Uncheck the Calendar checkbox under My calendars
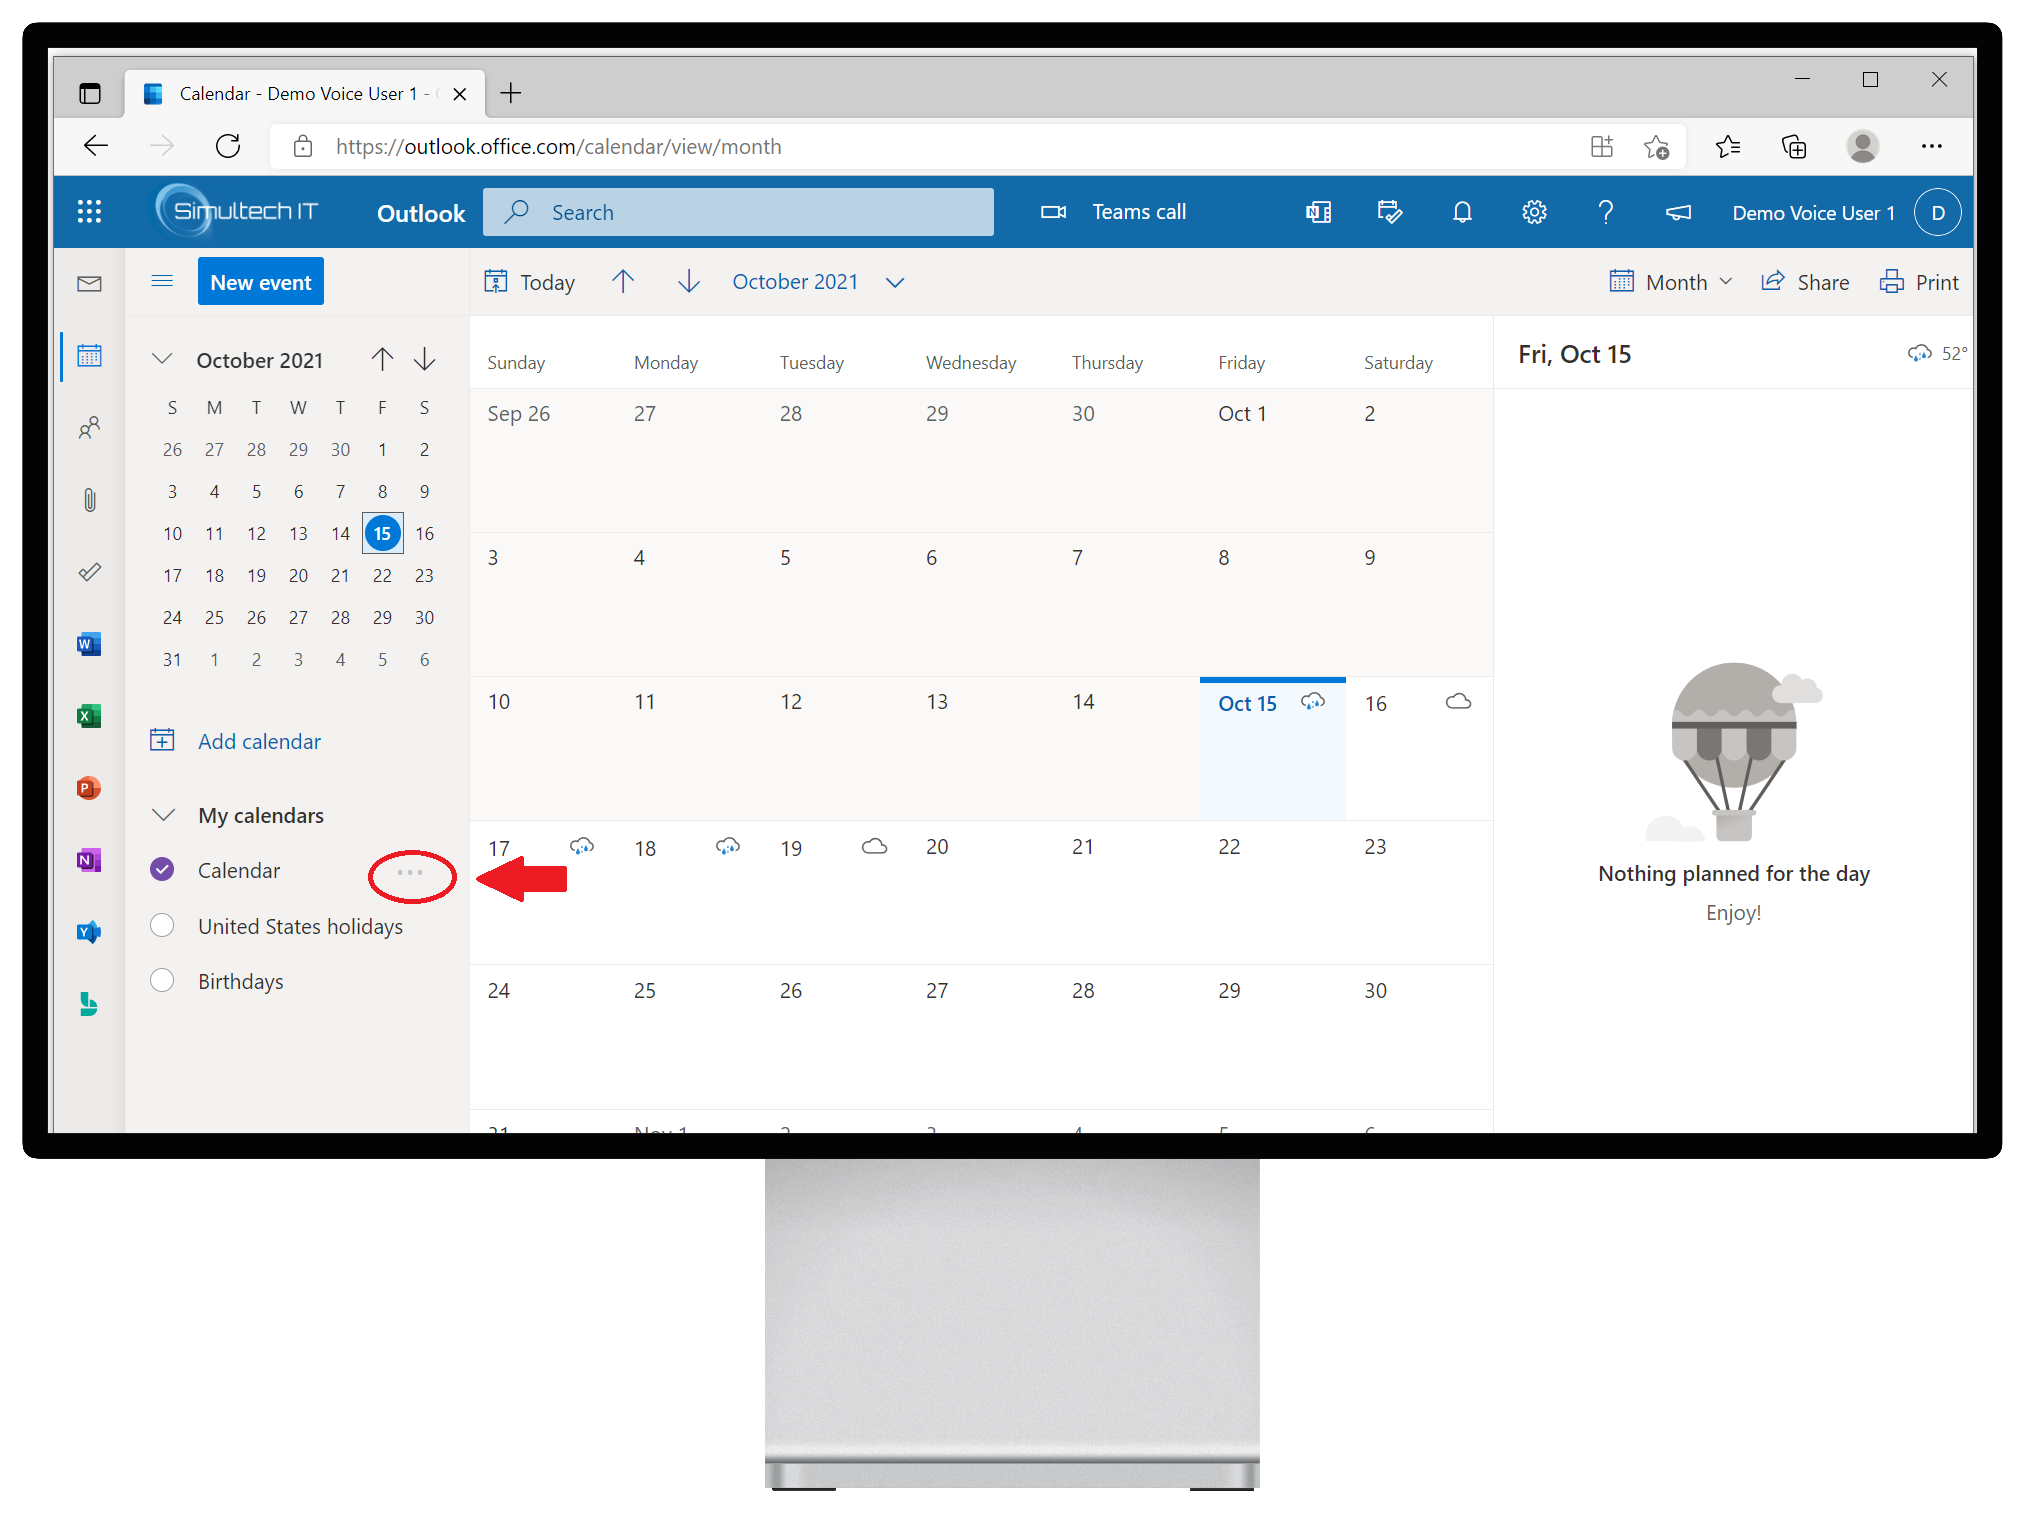Screen dimensions: 2025x1528 click(162, 870)
